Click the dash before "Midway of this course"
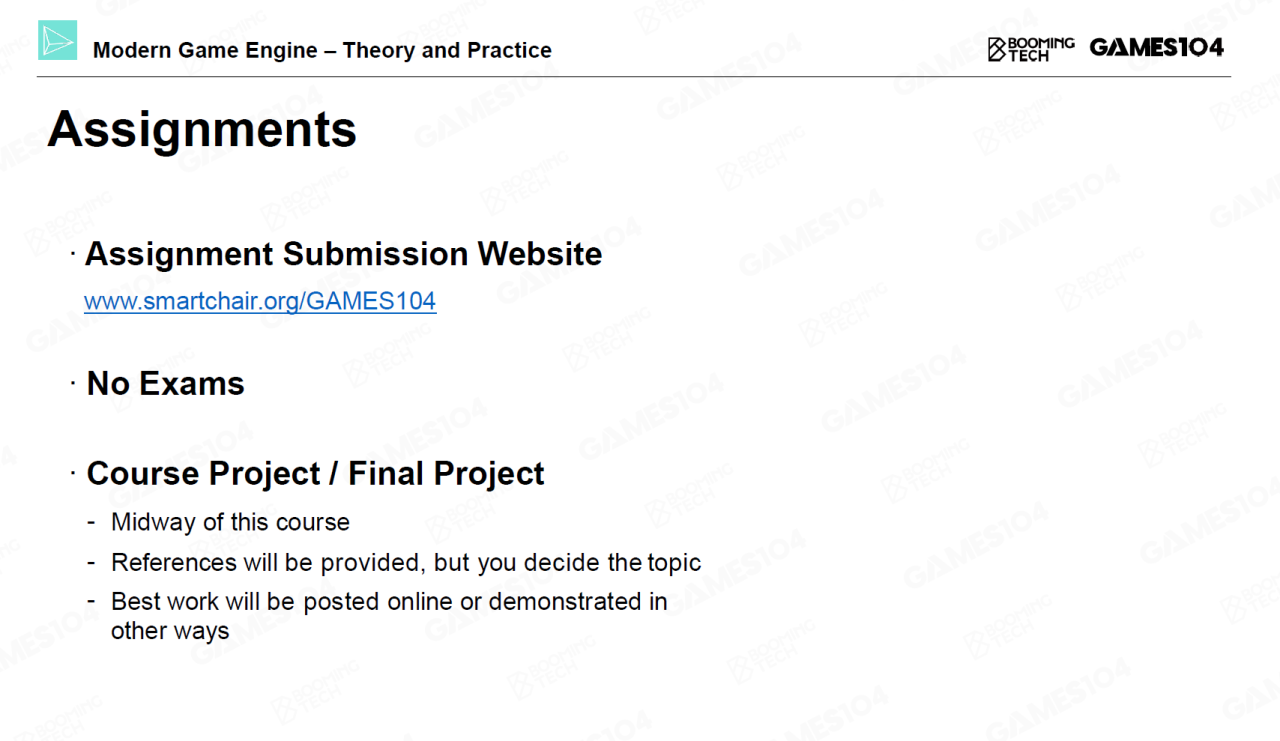The height and width of the screenshot is (741, 1280). coord(92,522)
